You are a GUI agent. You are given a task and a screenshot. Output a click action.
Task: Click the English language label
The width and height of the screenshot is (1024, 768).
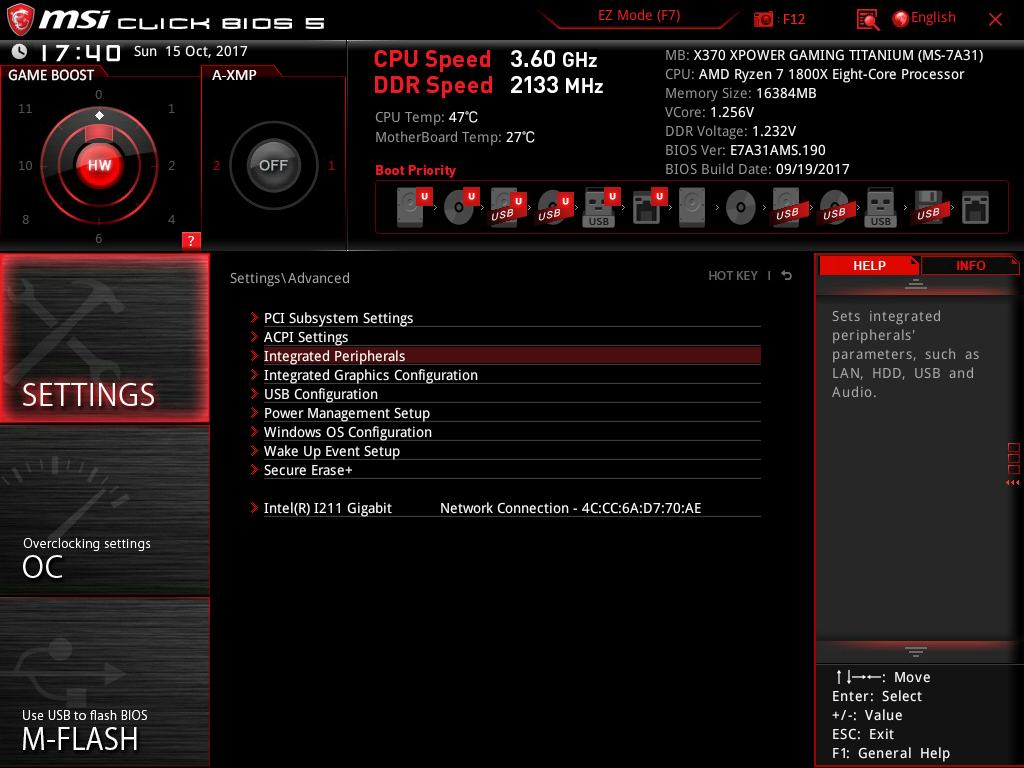(x=933, y=18)
